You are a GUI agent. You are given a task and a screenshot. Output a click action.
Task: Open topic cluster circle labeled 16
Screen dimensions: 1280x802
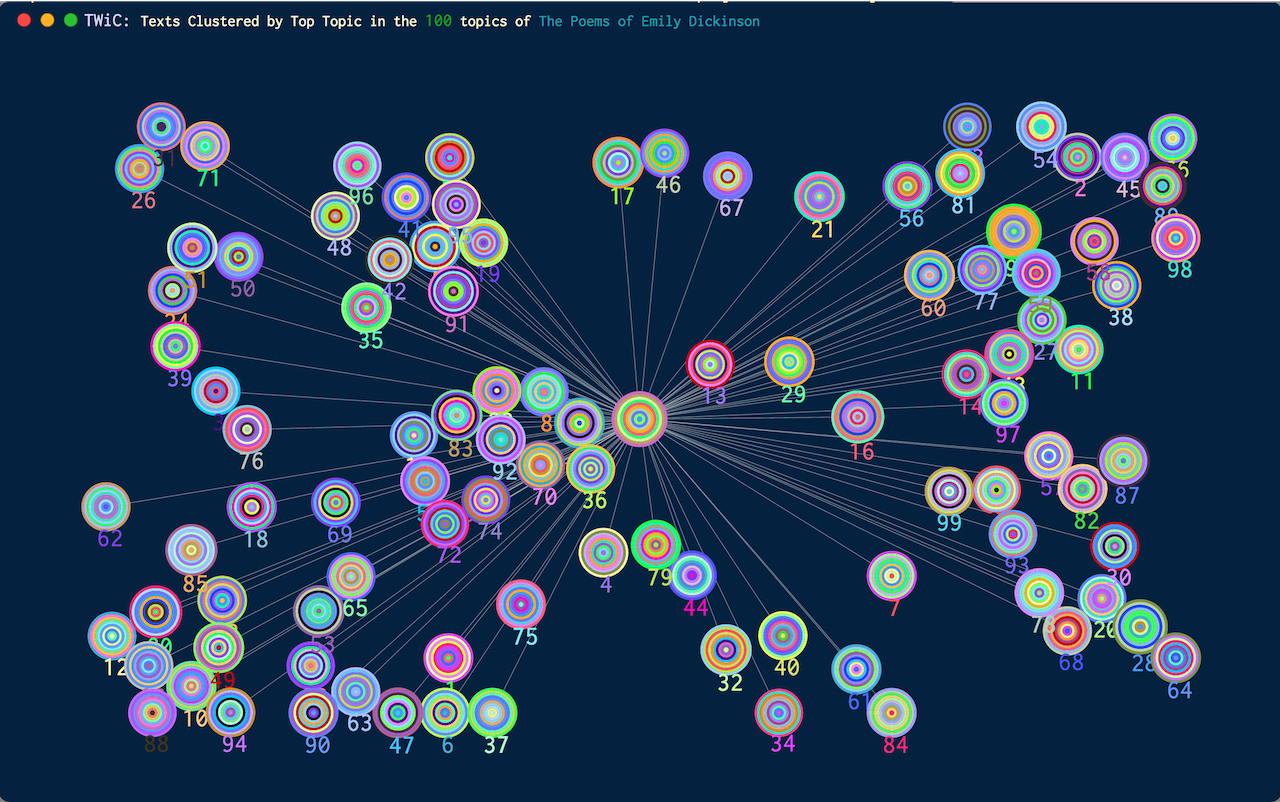(x=858, y=416)
